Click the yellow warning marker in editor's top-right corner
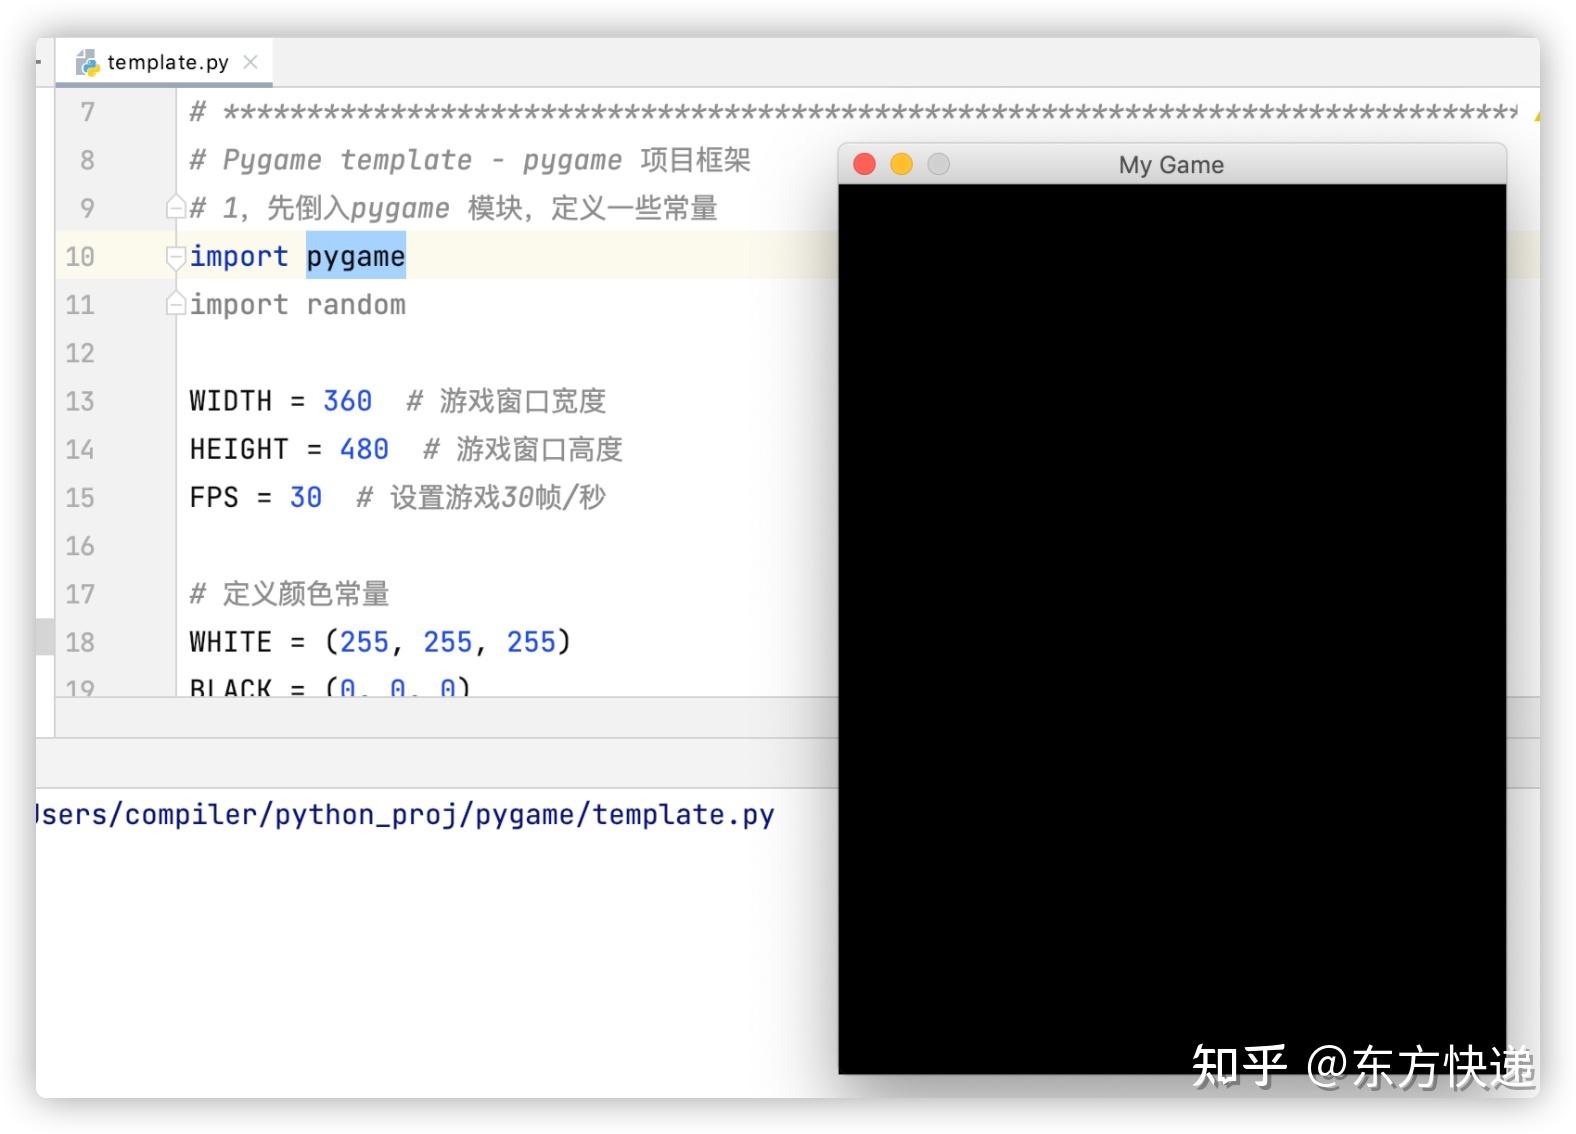The width and height of the screenshot is (1576, 1134). tap(1536, 116)
